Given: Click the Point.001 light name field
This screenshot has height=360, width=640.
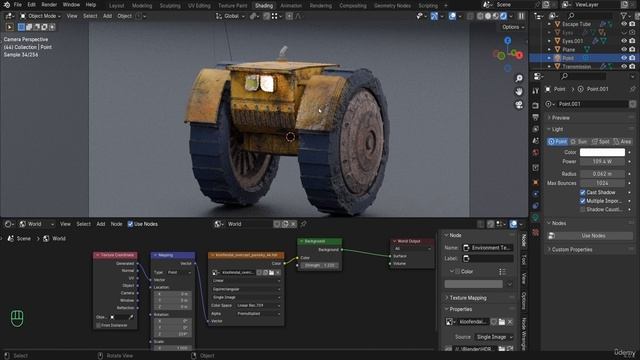Looking at the screenshot, I should coord(592,104).
